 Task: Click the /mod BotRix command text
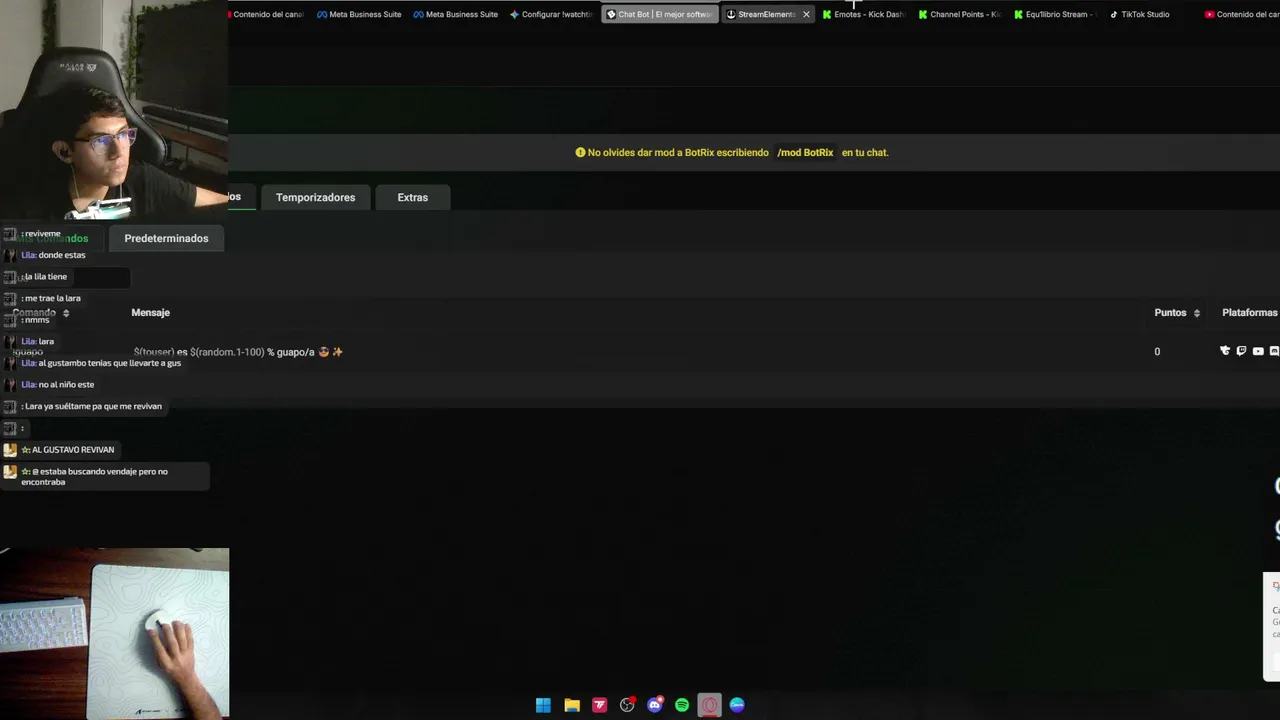pyautogui.click(x=805, y=153)
